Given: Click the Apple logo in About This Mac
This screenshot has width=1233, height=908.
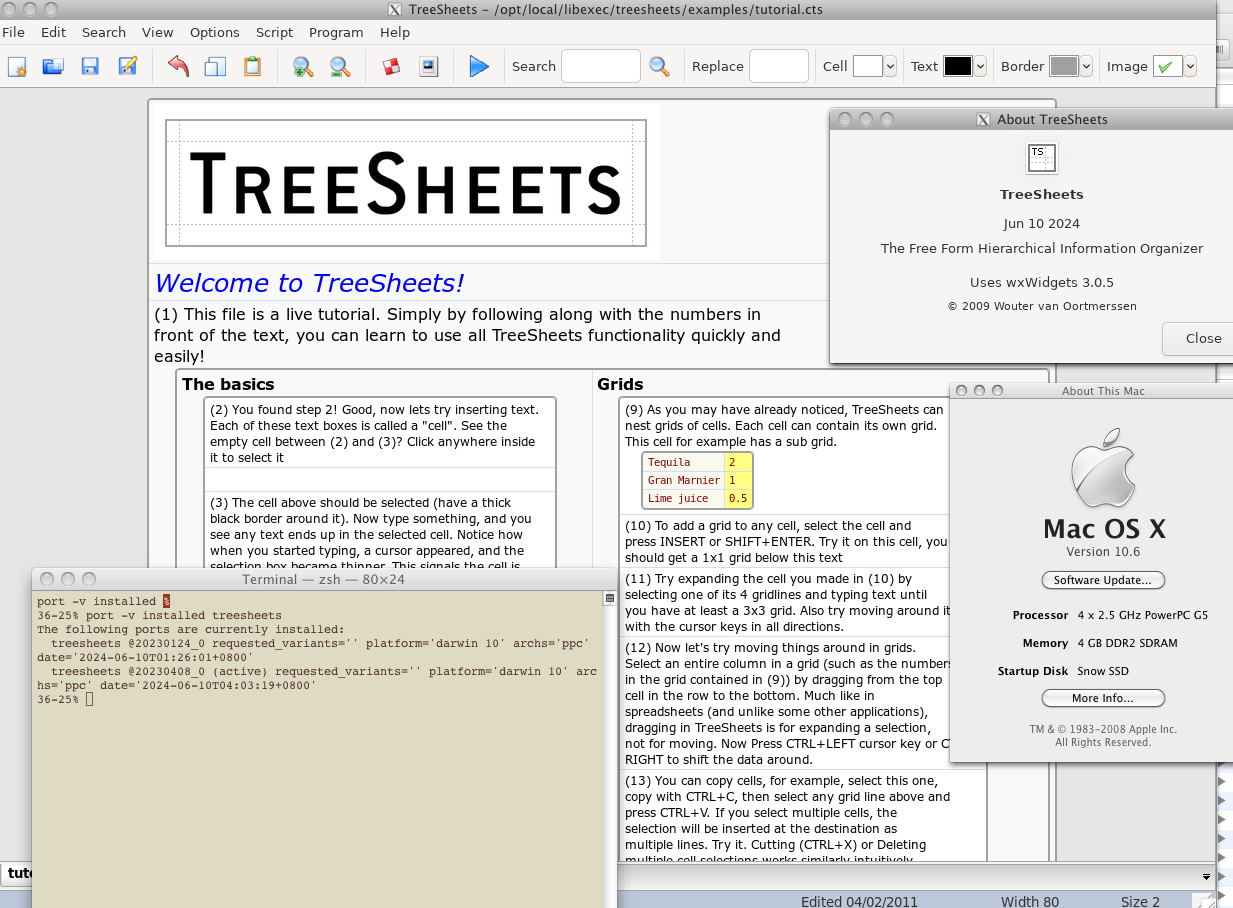Looking at the screenshot, I should (x=1104, y=468).
